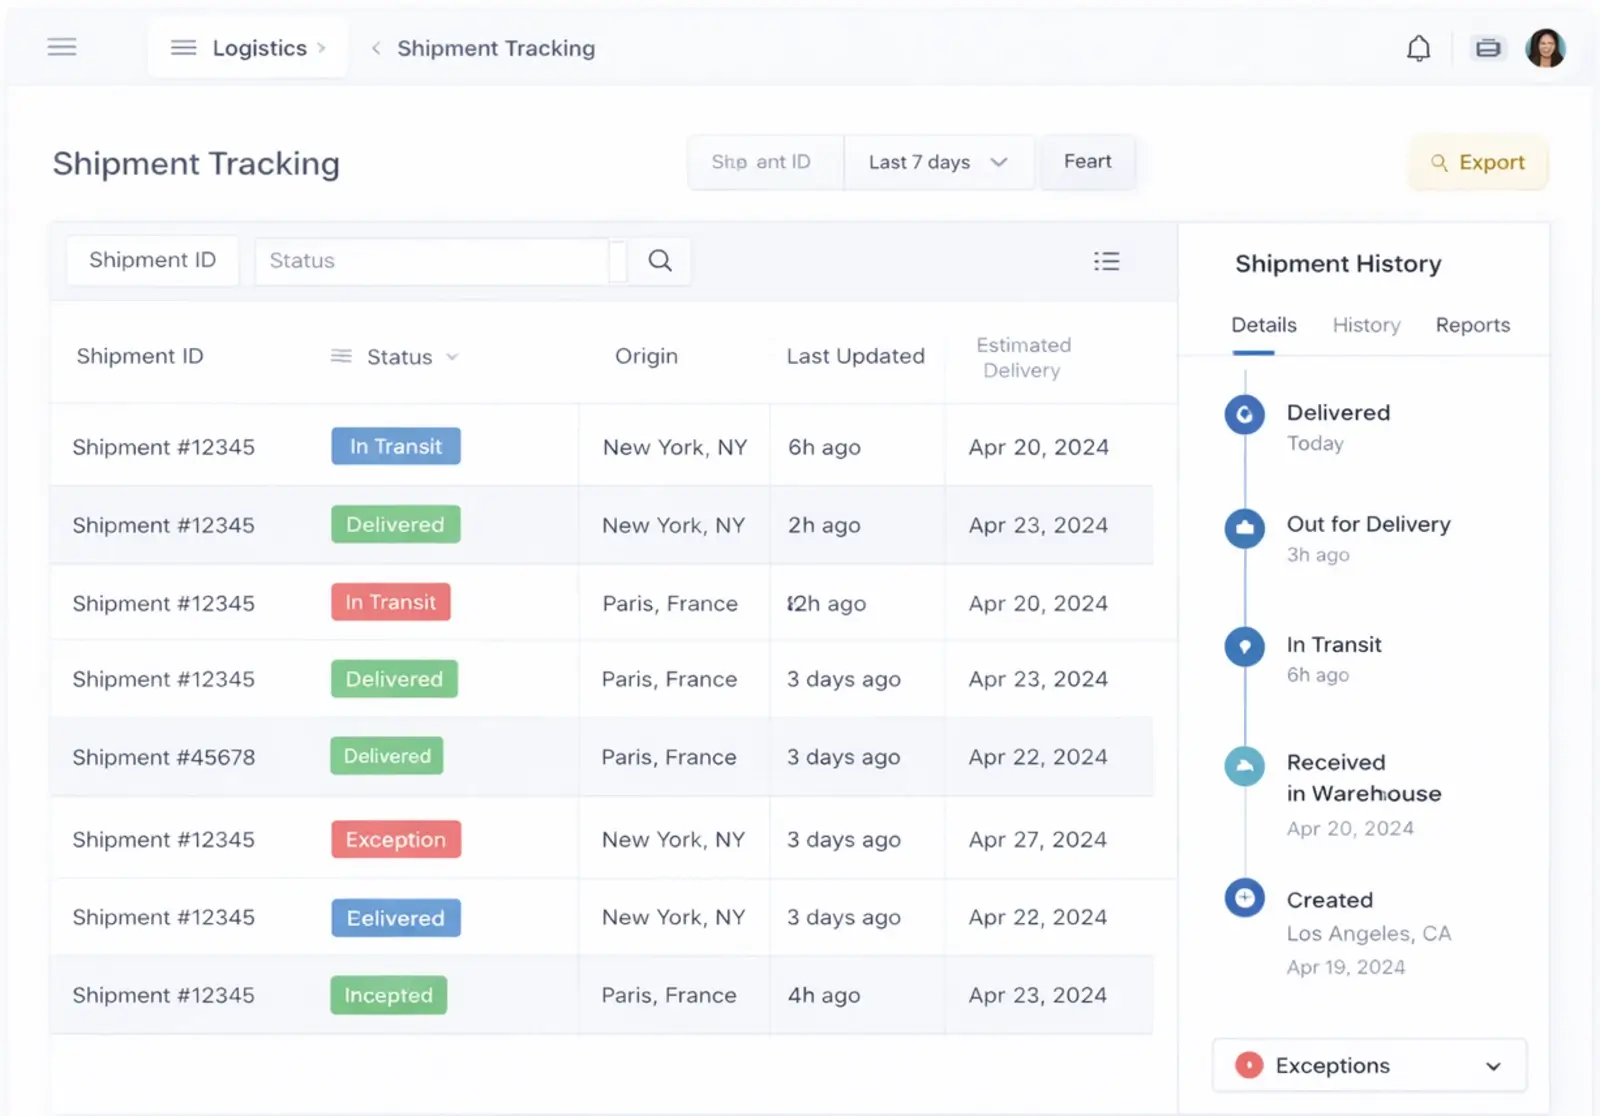Open the Reports tab
The image size is (1600, 1116).
pyautogui.click(x=1472, y=324)
